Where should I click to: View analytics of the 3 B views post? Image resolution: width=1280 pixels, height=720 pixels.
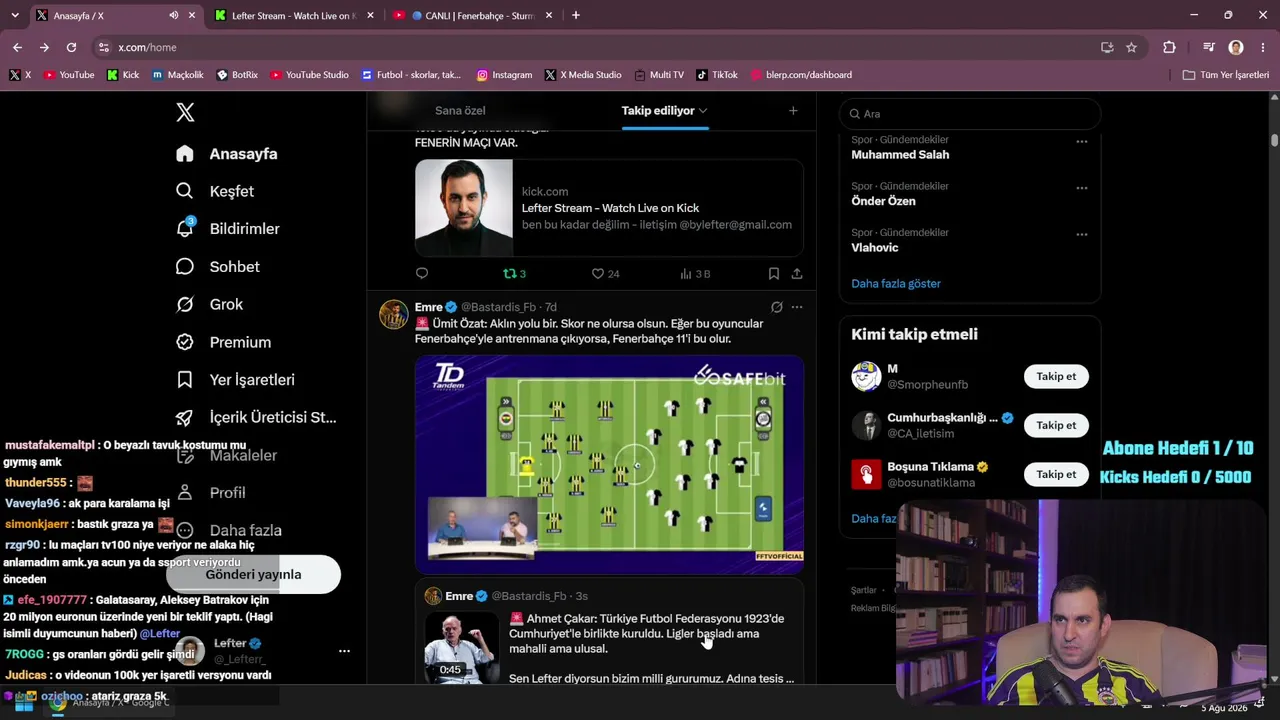pos(695,274)
